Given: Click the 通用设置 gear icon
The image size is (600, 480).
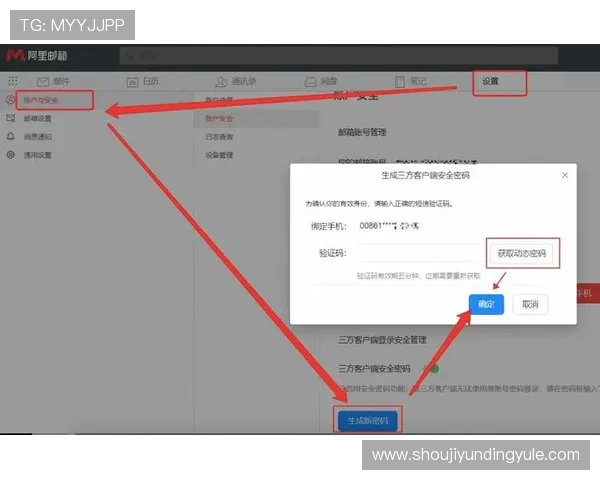Looking at the screenshot, I should click(11, 155).
